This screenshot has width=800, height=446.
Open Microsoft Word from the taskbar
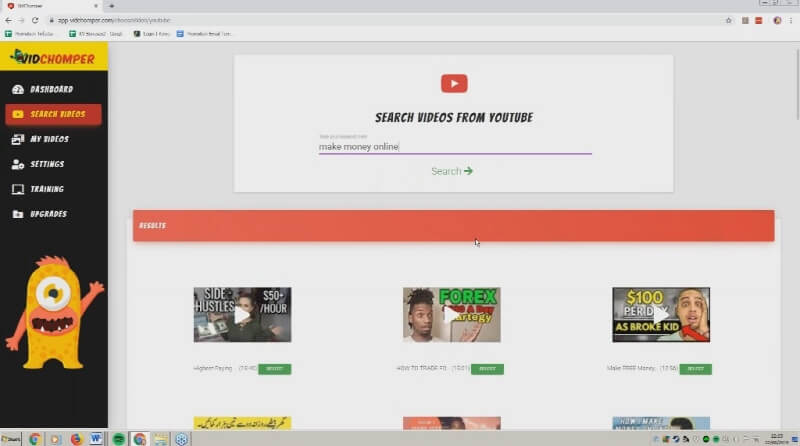coord(96,439)
